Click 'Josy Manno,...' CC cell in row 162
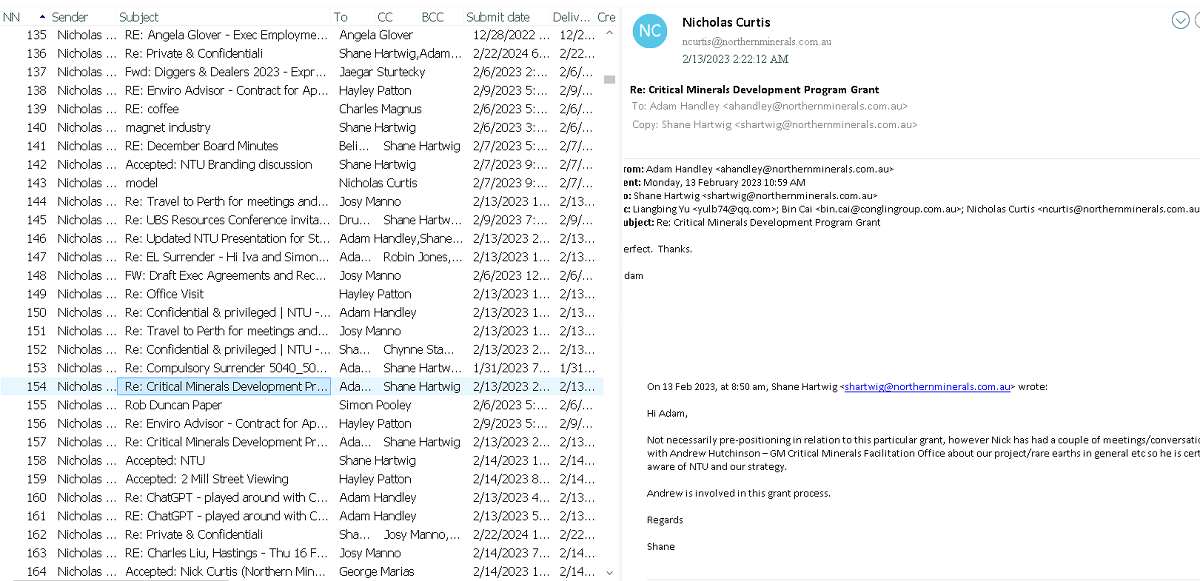This screenshot has width=1200, height=581. click(421, 534)
